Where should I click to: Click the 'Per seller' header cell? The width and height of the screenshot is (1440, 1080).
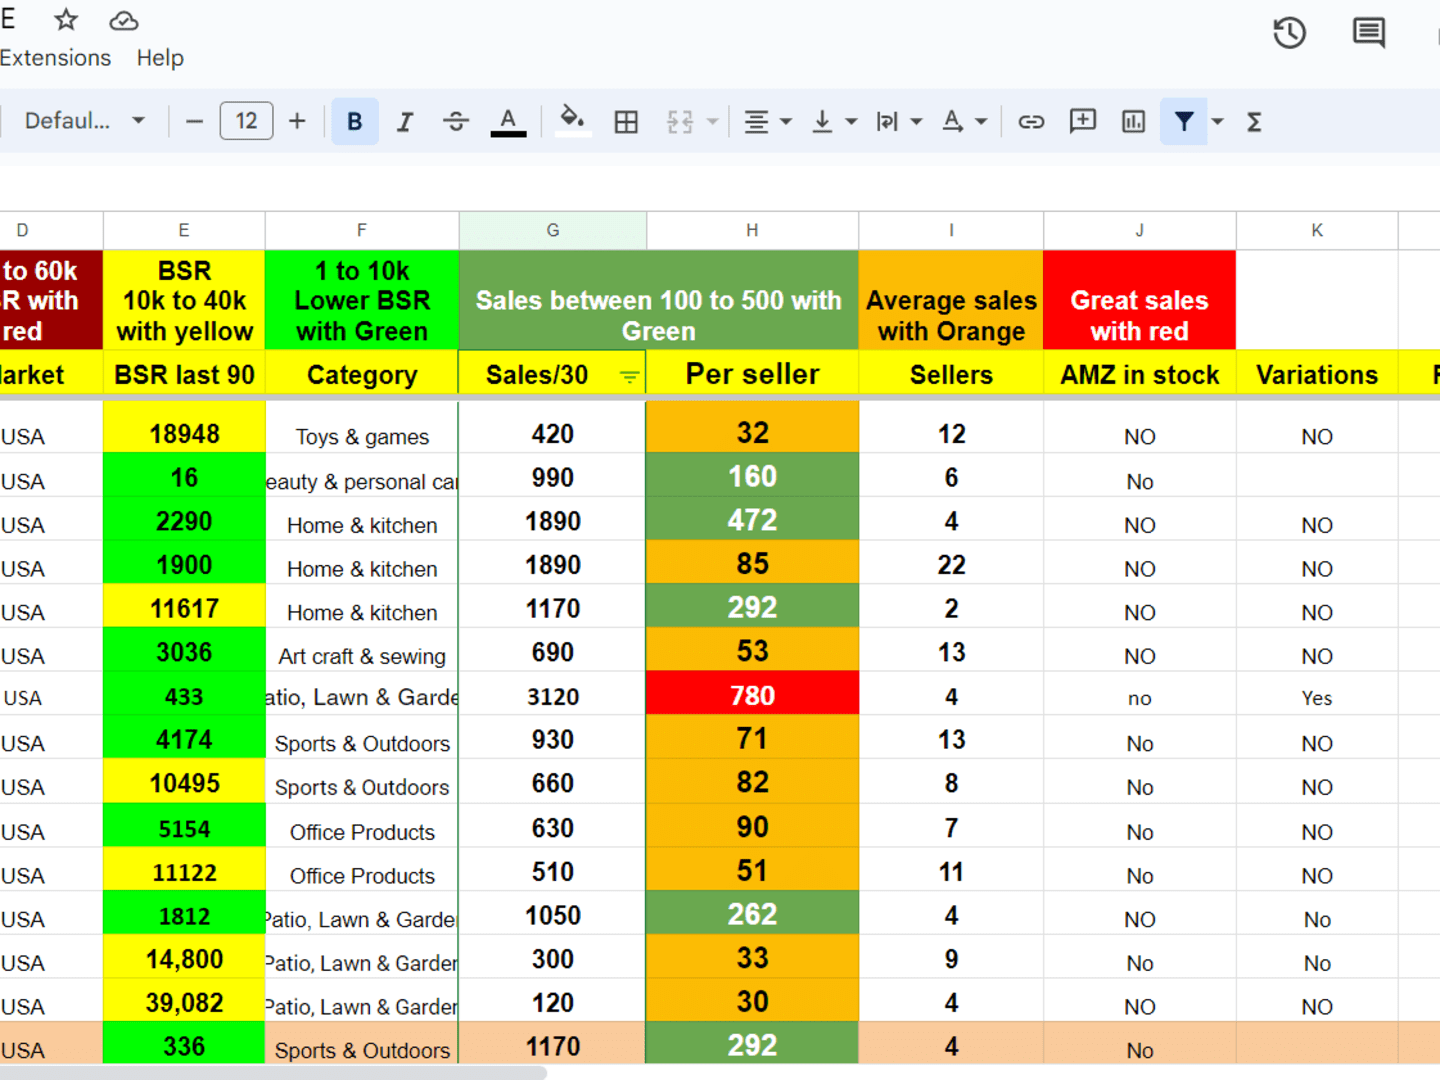(752, 374)
